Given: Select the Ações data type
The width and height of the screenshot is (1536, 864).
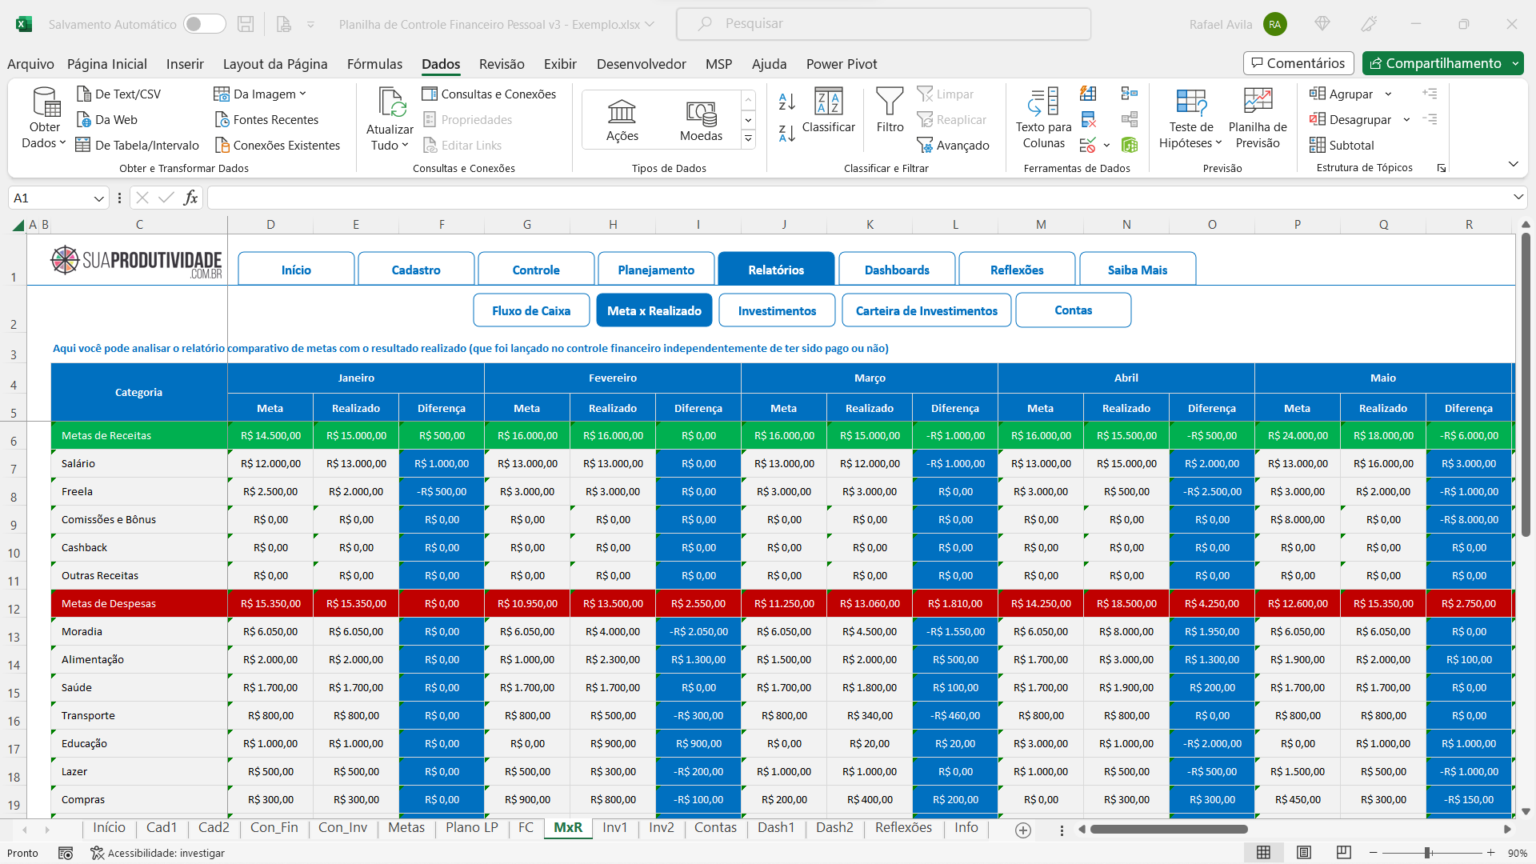Looking at the screenshot, I should coord(622,120).
